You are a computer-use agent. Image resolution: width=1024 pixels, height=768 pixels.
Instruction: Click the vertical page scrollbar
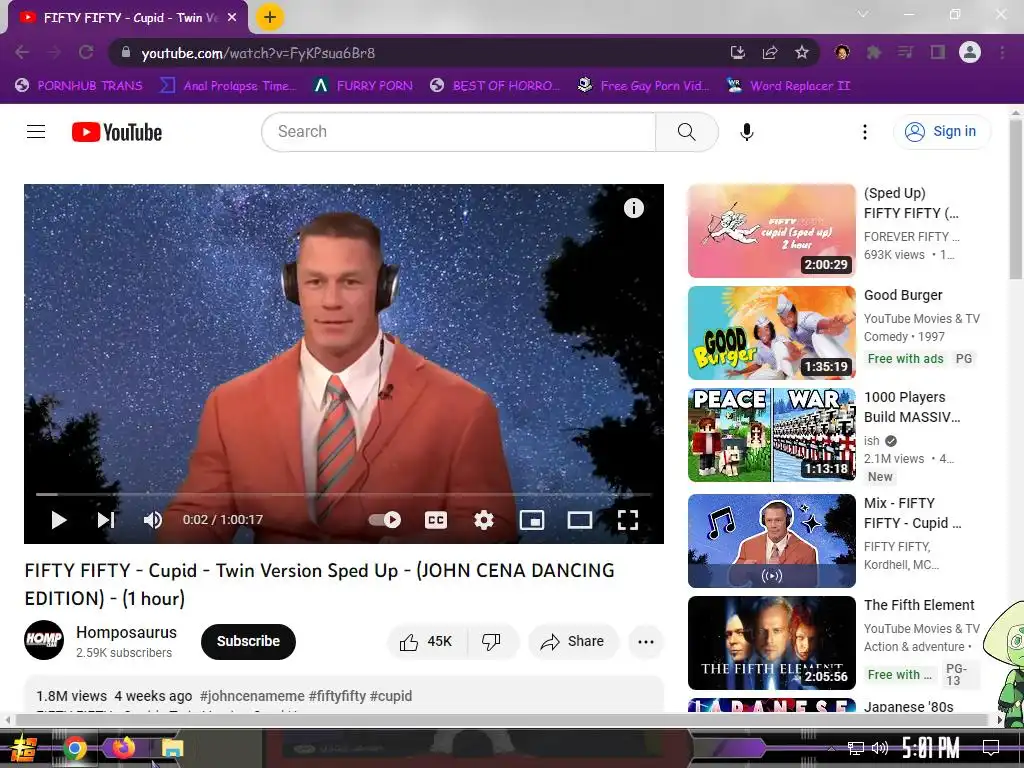1016,199
